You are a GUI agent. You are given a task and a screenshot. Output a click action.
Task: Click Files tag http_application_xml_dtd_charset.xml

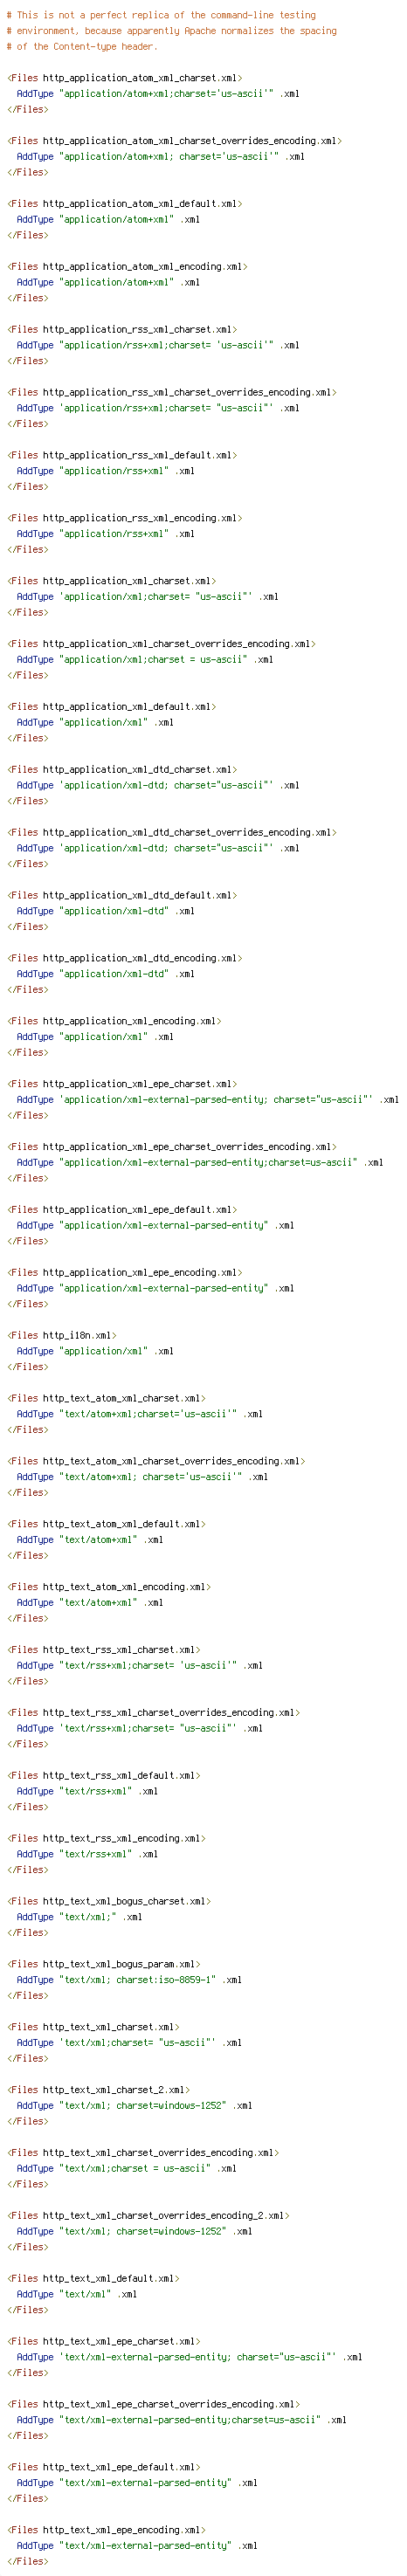point(122,770)
